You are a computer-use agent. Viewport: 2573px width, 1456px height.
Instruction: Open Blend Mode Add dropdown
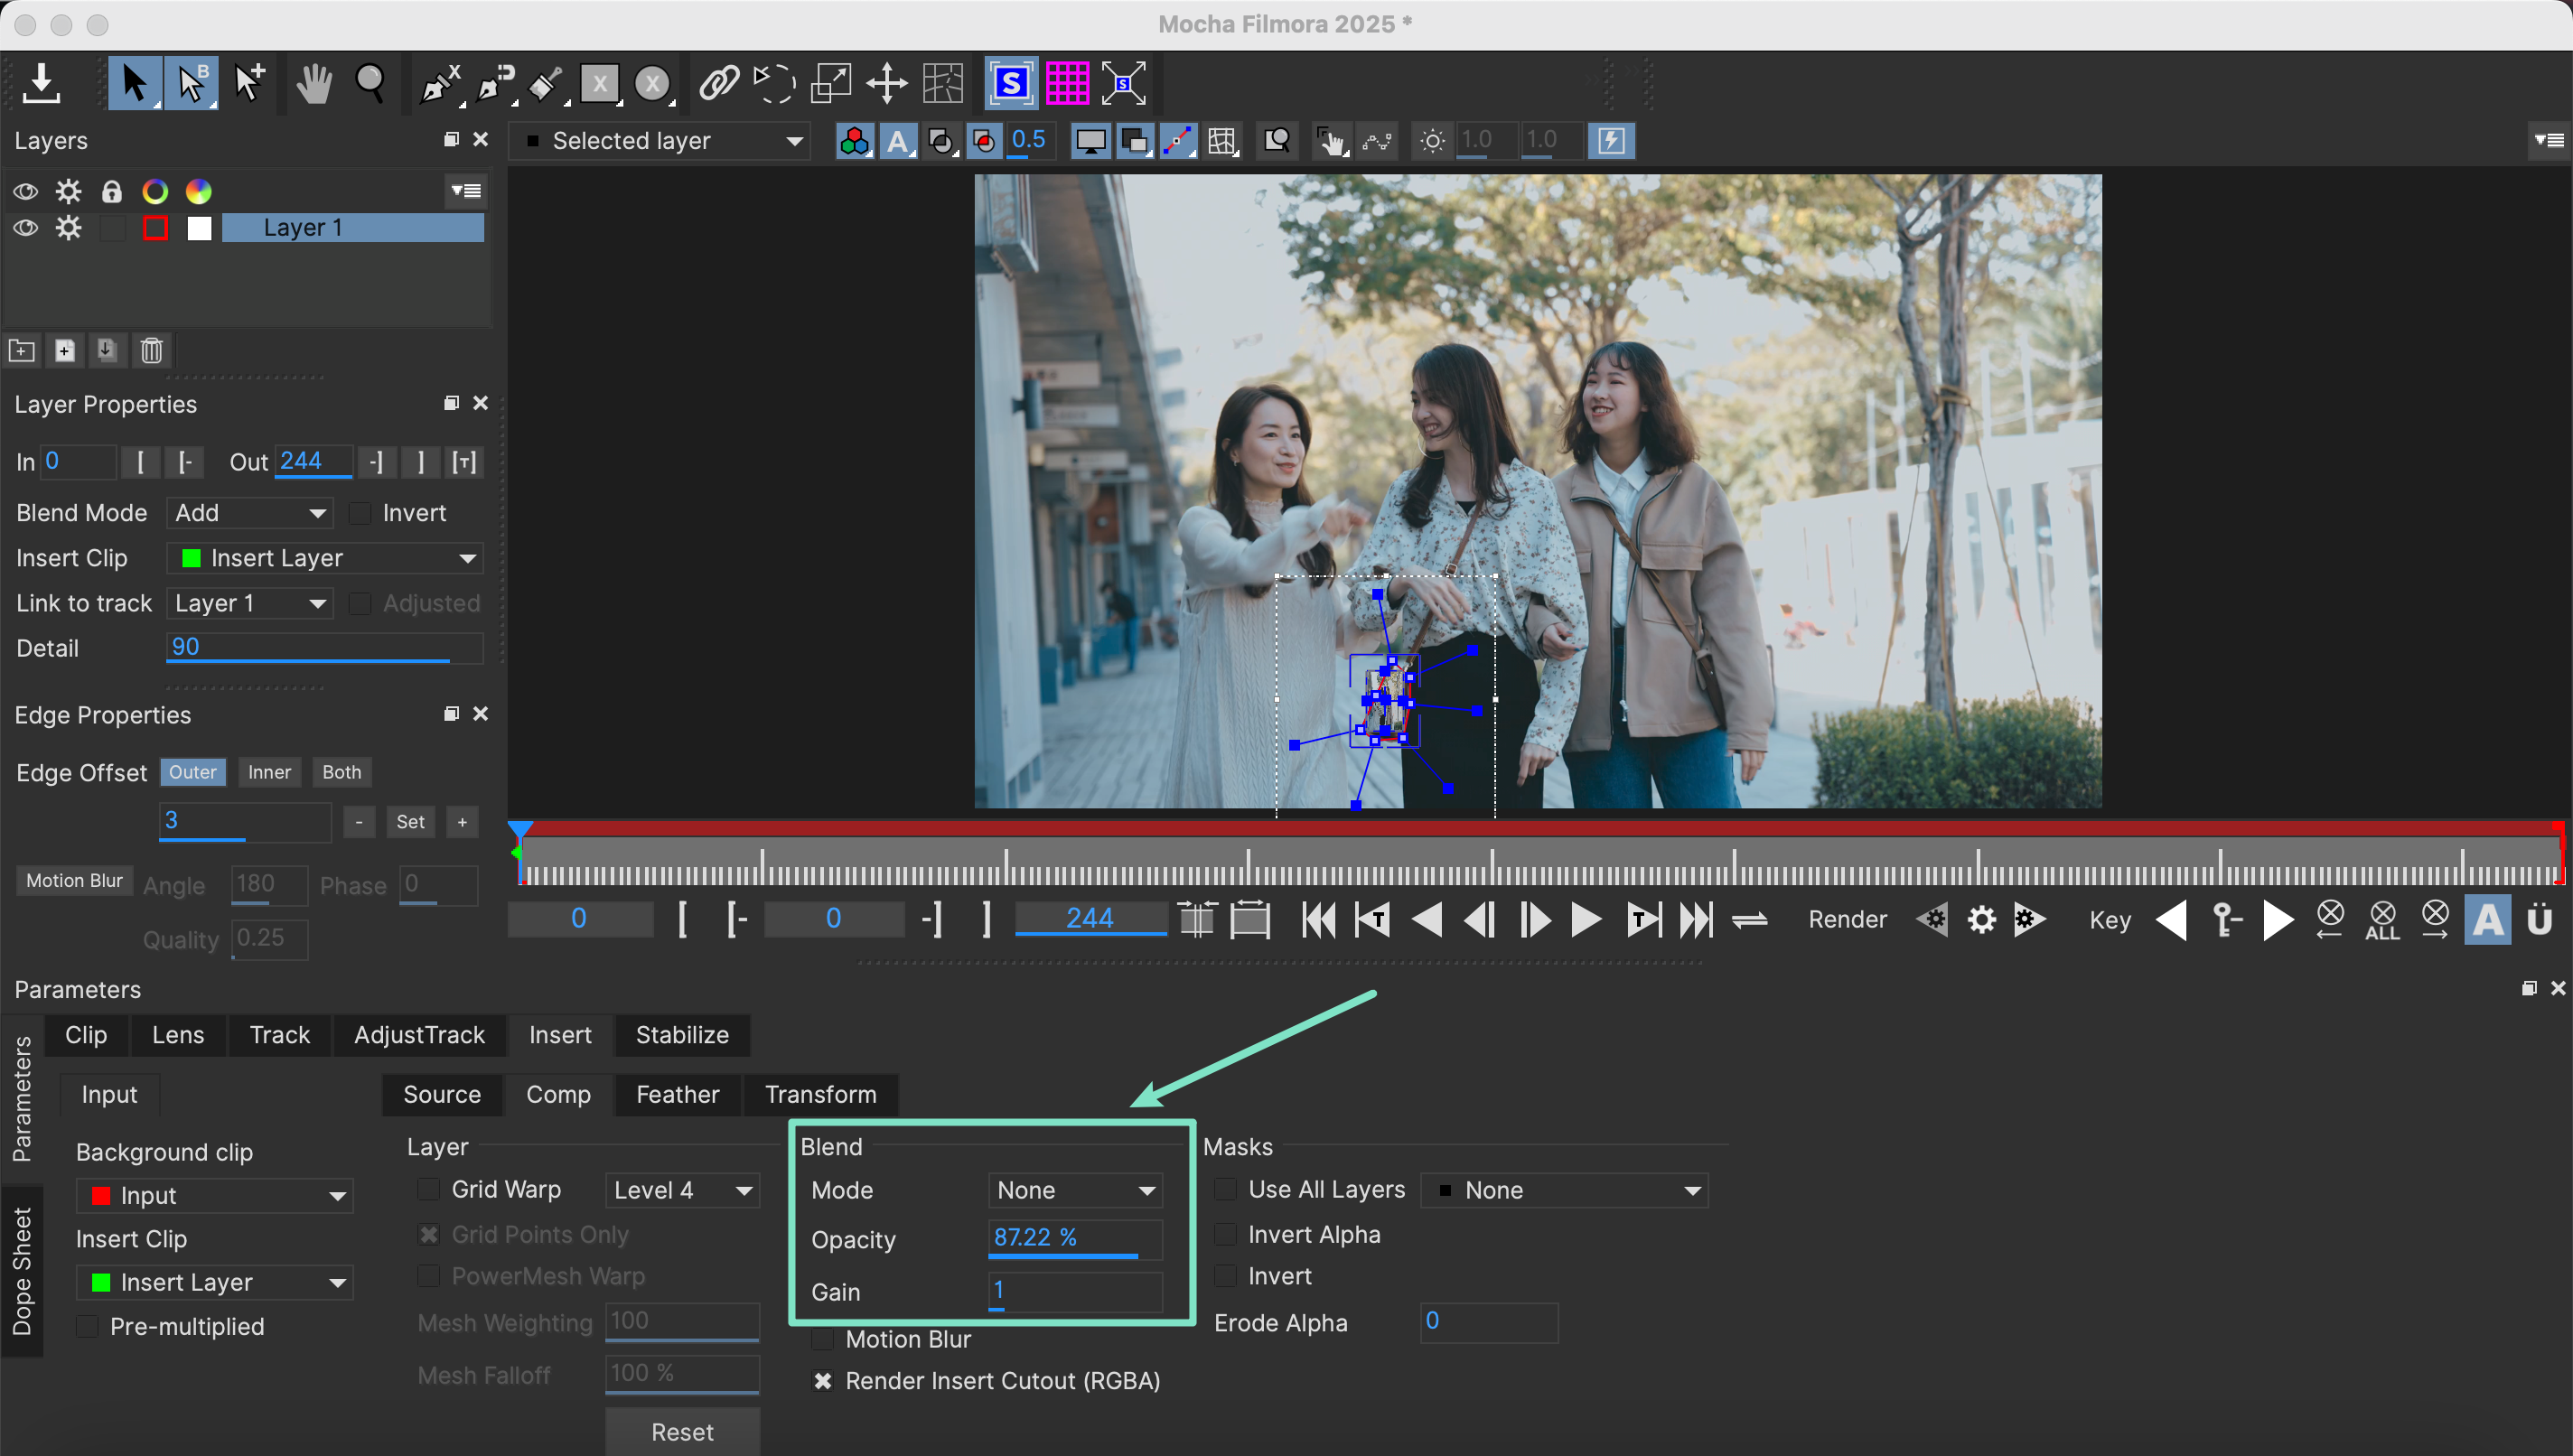tap(249, 513)
